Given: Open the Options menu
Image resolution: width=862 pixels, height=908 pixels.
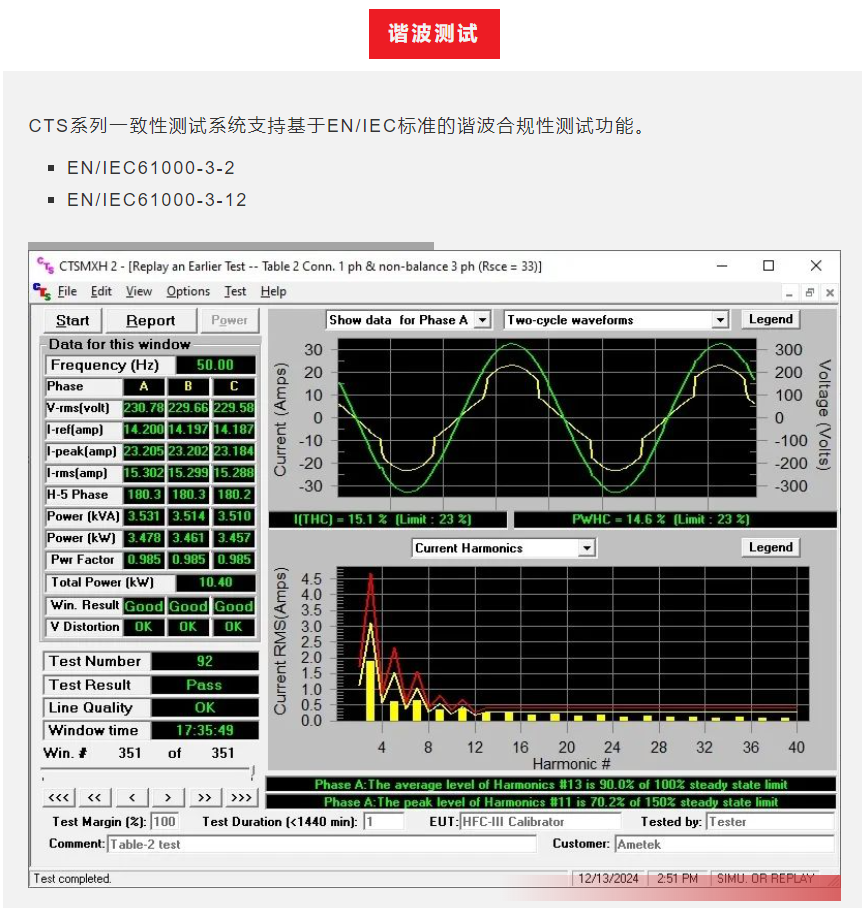Looking at the screenshot, I should pyautogui.click(x=188, y=291).
